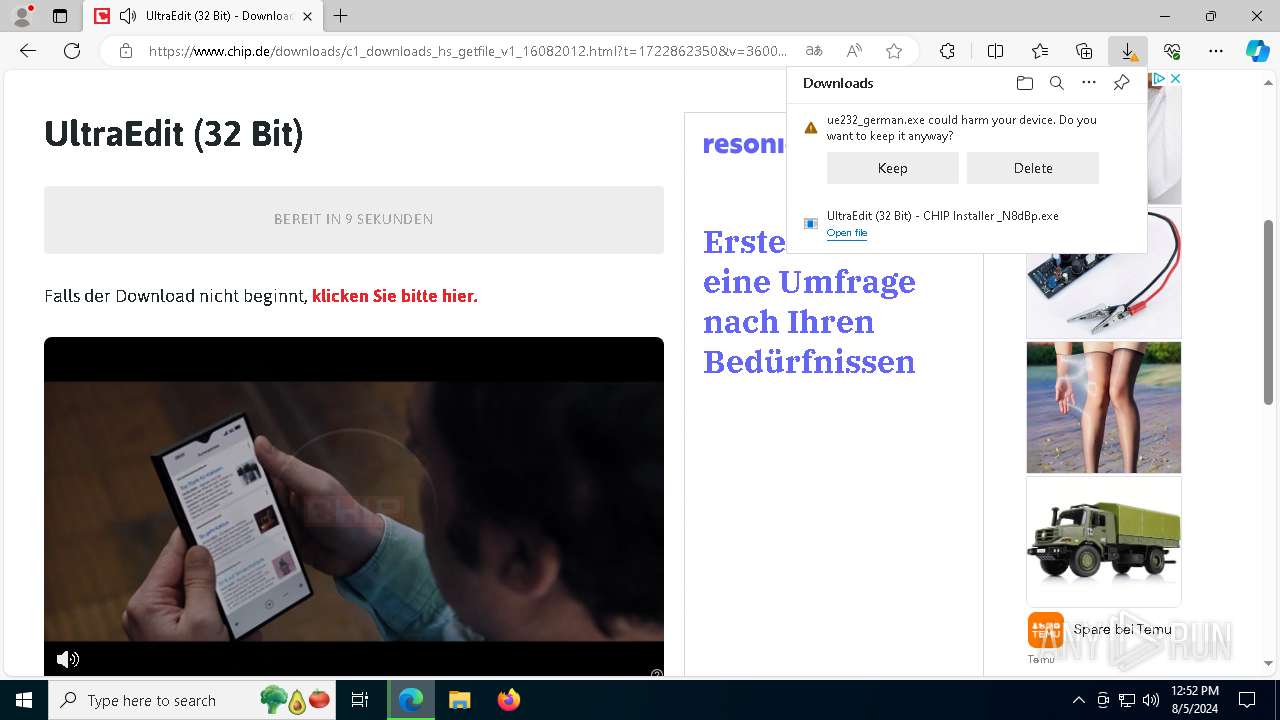Unmute the video speaker icon
This screenshot has height=720, width=1280.
[x=67, y=659]
